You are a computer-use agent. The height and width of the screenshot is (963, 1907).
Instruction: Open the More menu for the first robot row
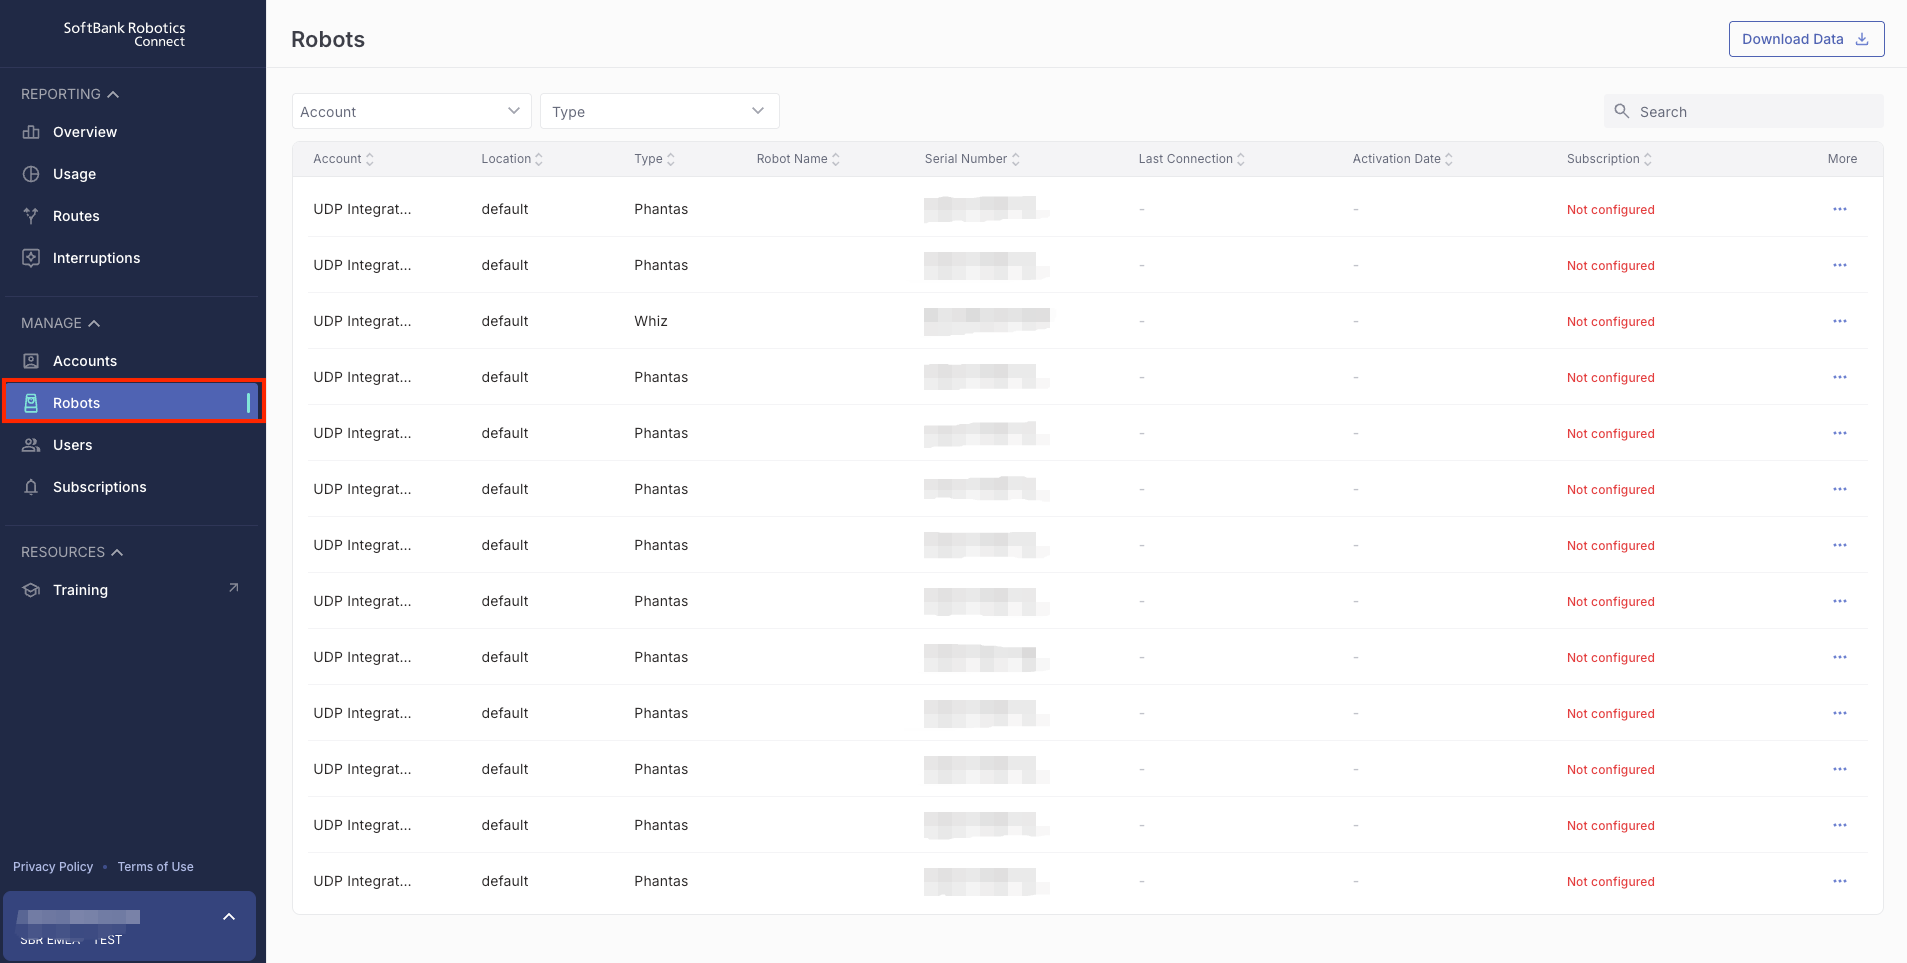coord(1840,209)
